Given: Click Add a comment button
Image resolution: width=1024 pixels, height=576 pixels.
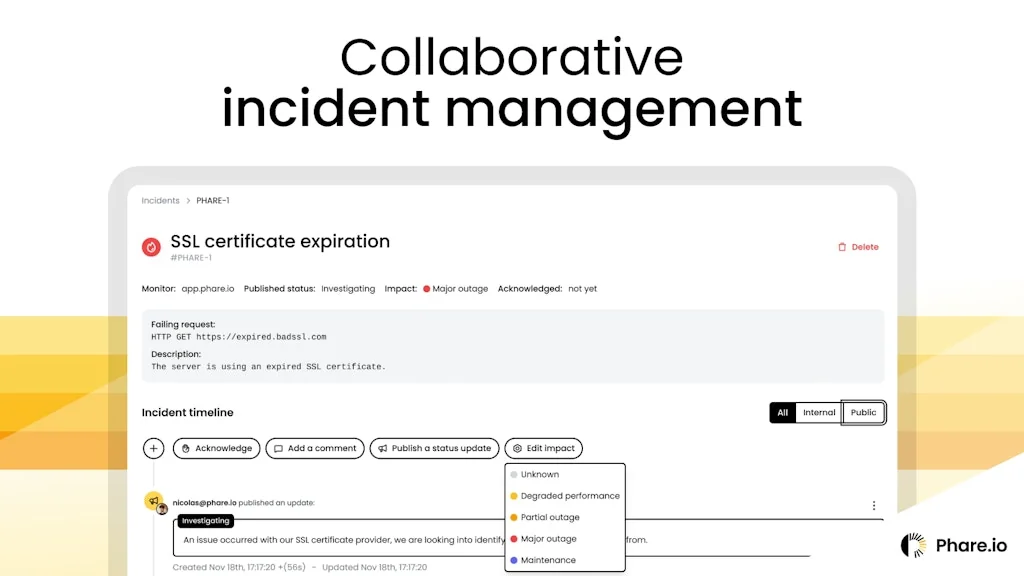Looking at the screenshot, I should click(315, 449).
